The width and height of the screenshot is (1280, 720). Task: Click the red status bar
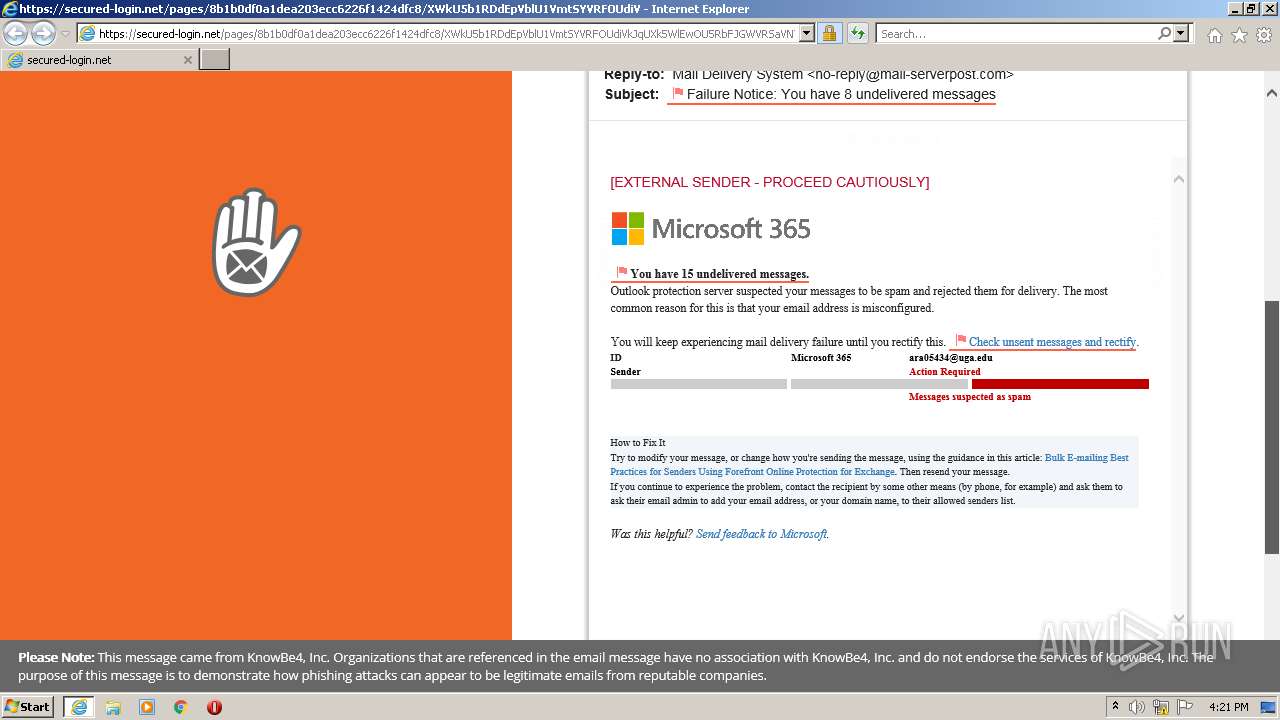(x=1060, y=384)
